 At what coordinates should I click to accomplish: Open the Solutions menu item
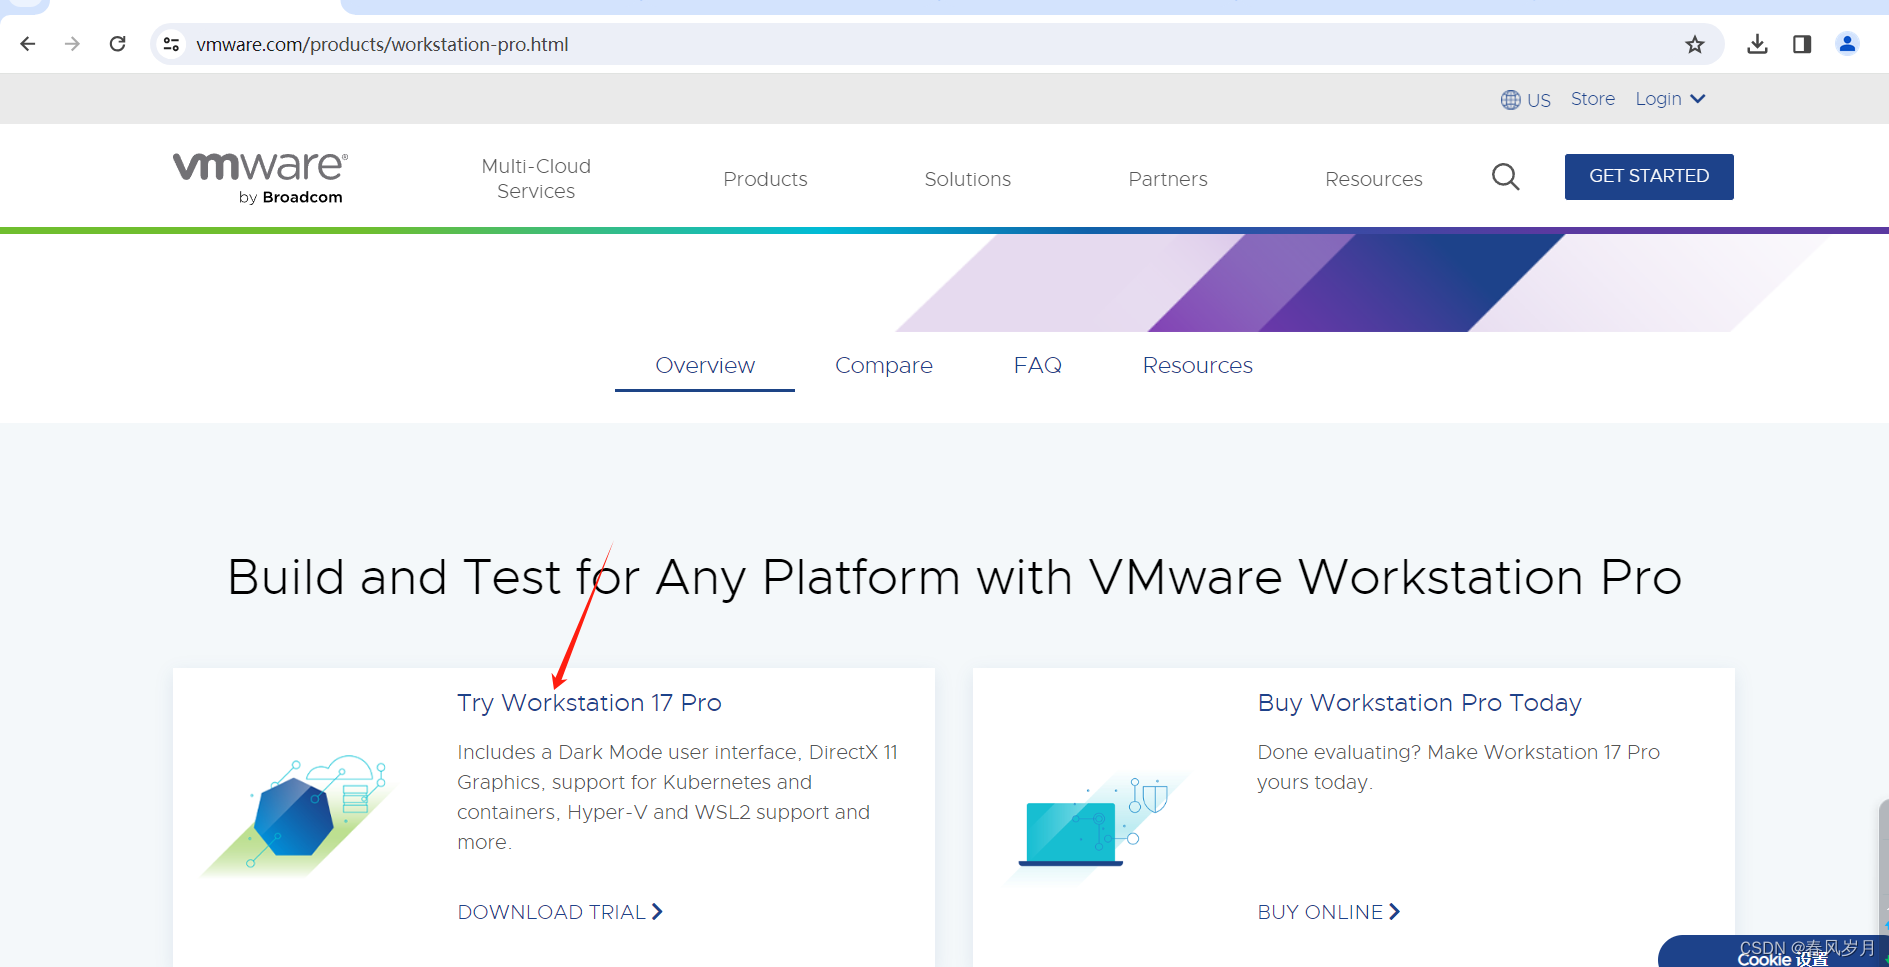[967, 178]
